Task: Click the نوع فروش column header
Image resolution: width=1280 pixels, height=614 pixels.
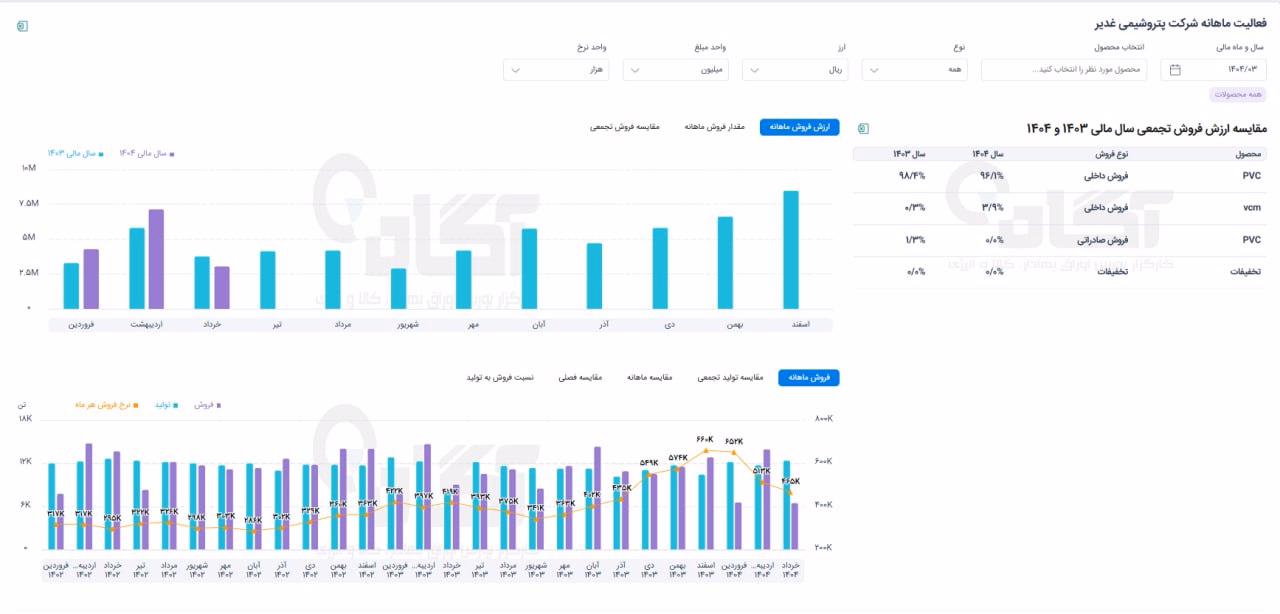Action: [1111, 154]
